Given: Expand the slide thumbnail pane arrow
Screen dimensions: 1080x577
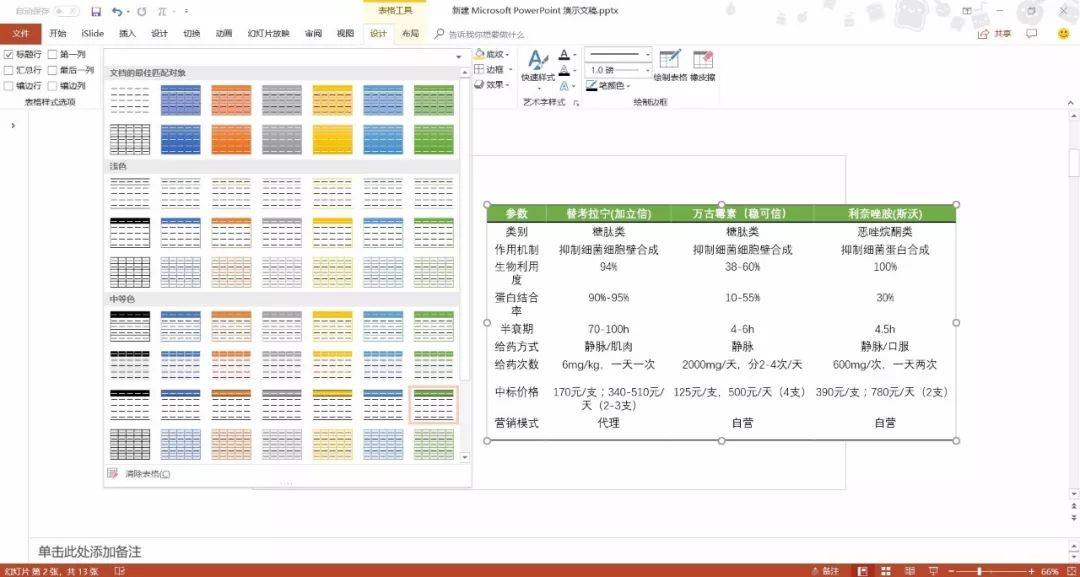Looking at the screenshot, I should [x=13, y=125].
